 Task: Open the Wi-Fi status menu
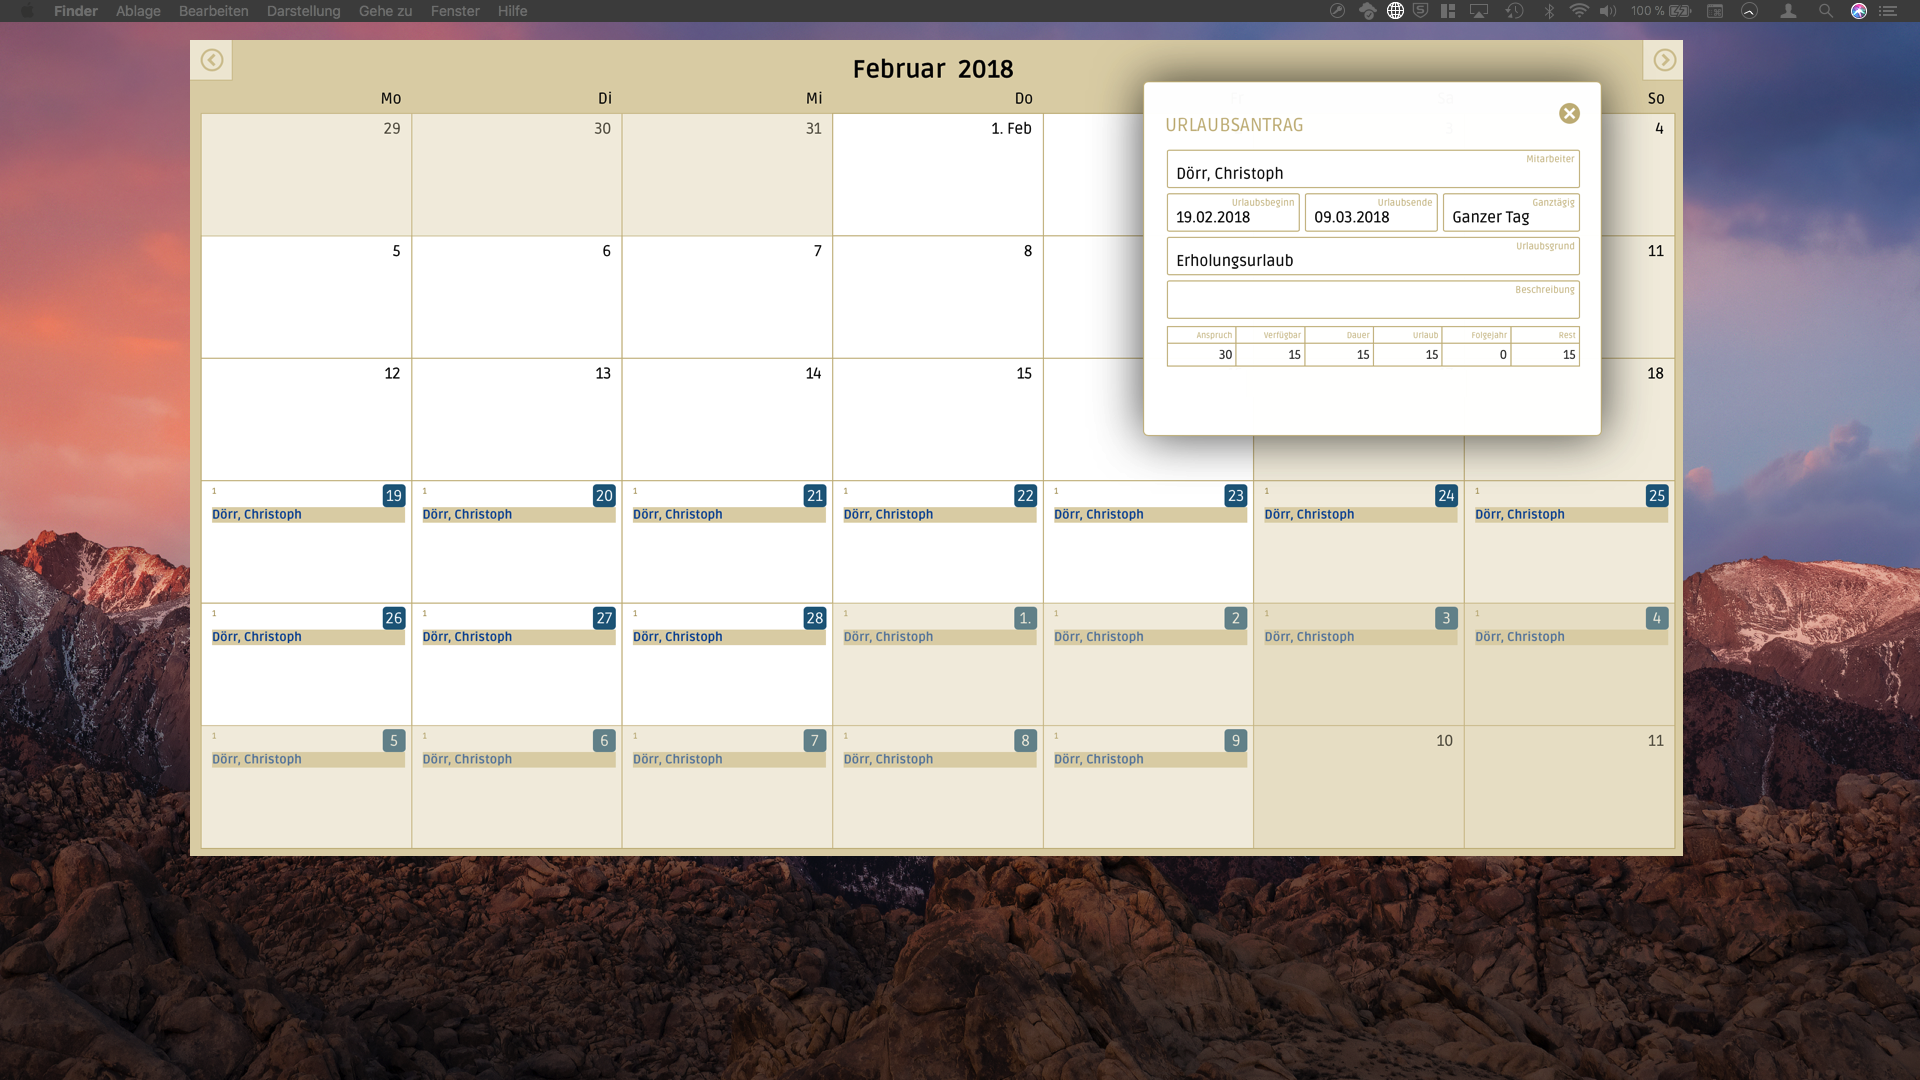(x=1579, y=11)
